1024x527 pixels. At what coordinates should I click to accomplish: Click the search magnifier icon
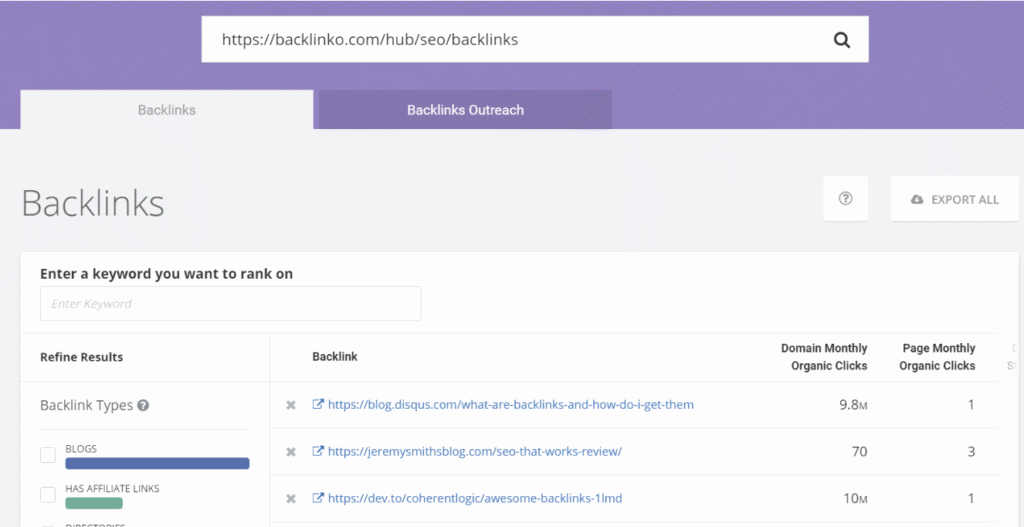coord(842,40)
